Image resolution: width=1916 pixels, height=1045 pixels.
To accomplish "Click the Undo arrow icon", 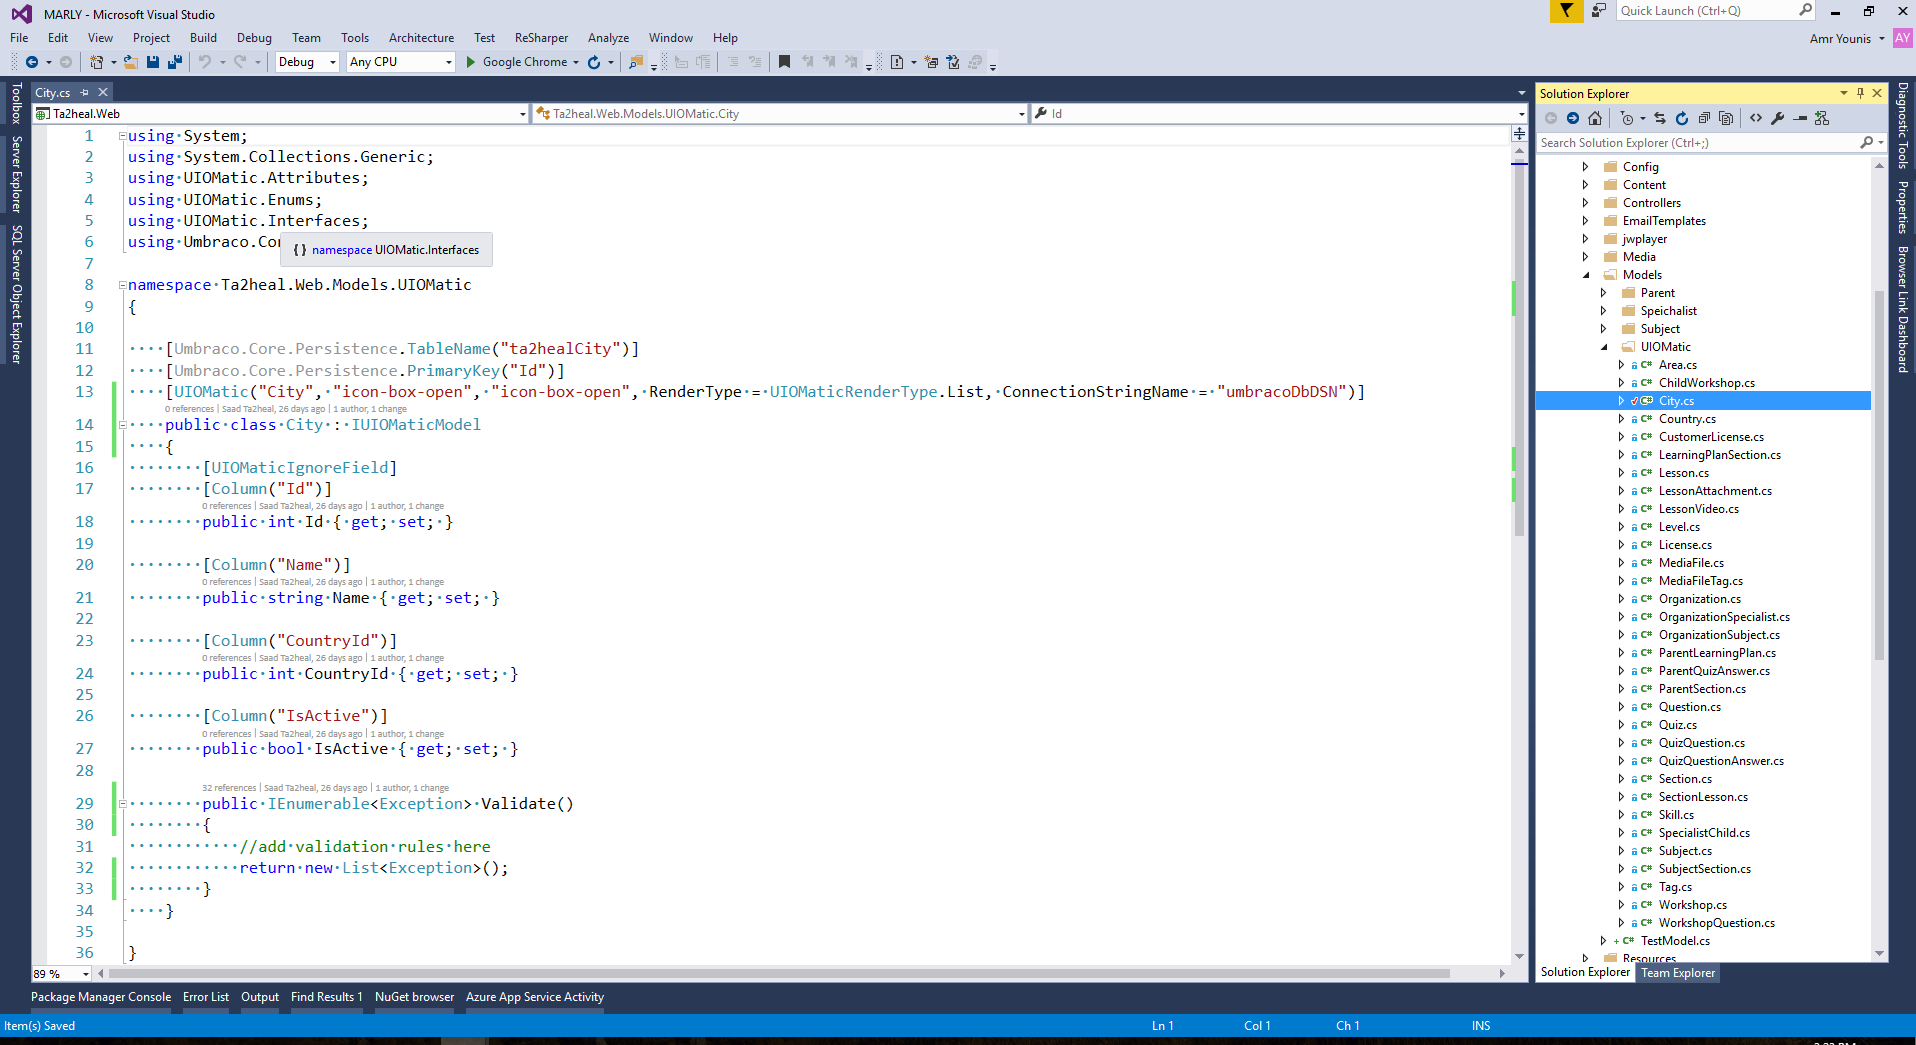I will pos(205,62).
